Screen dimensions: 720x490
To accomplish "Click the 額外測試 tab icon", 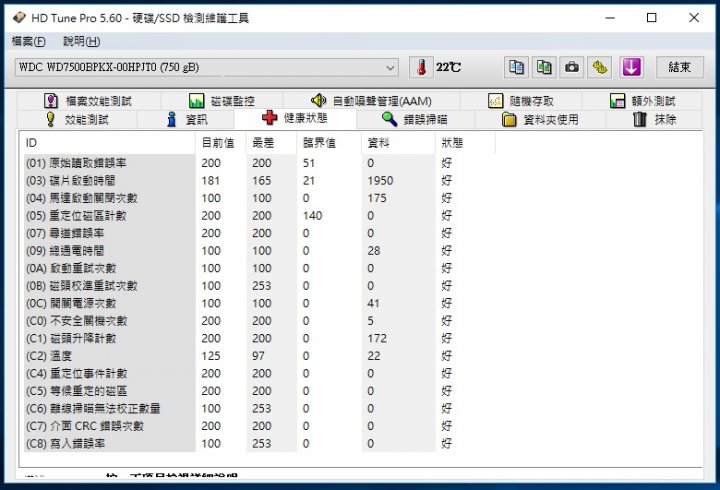I will click(x=618, y=101).
